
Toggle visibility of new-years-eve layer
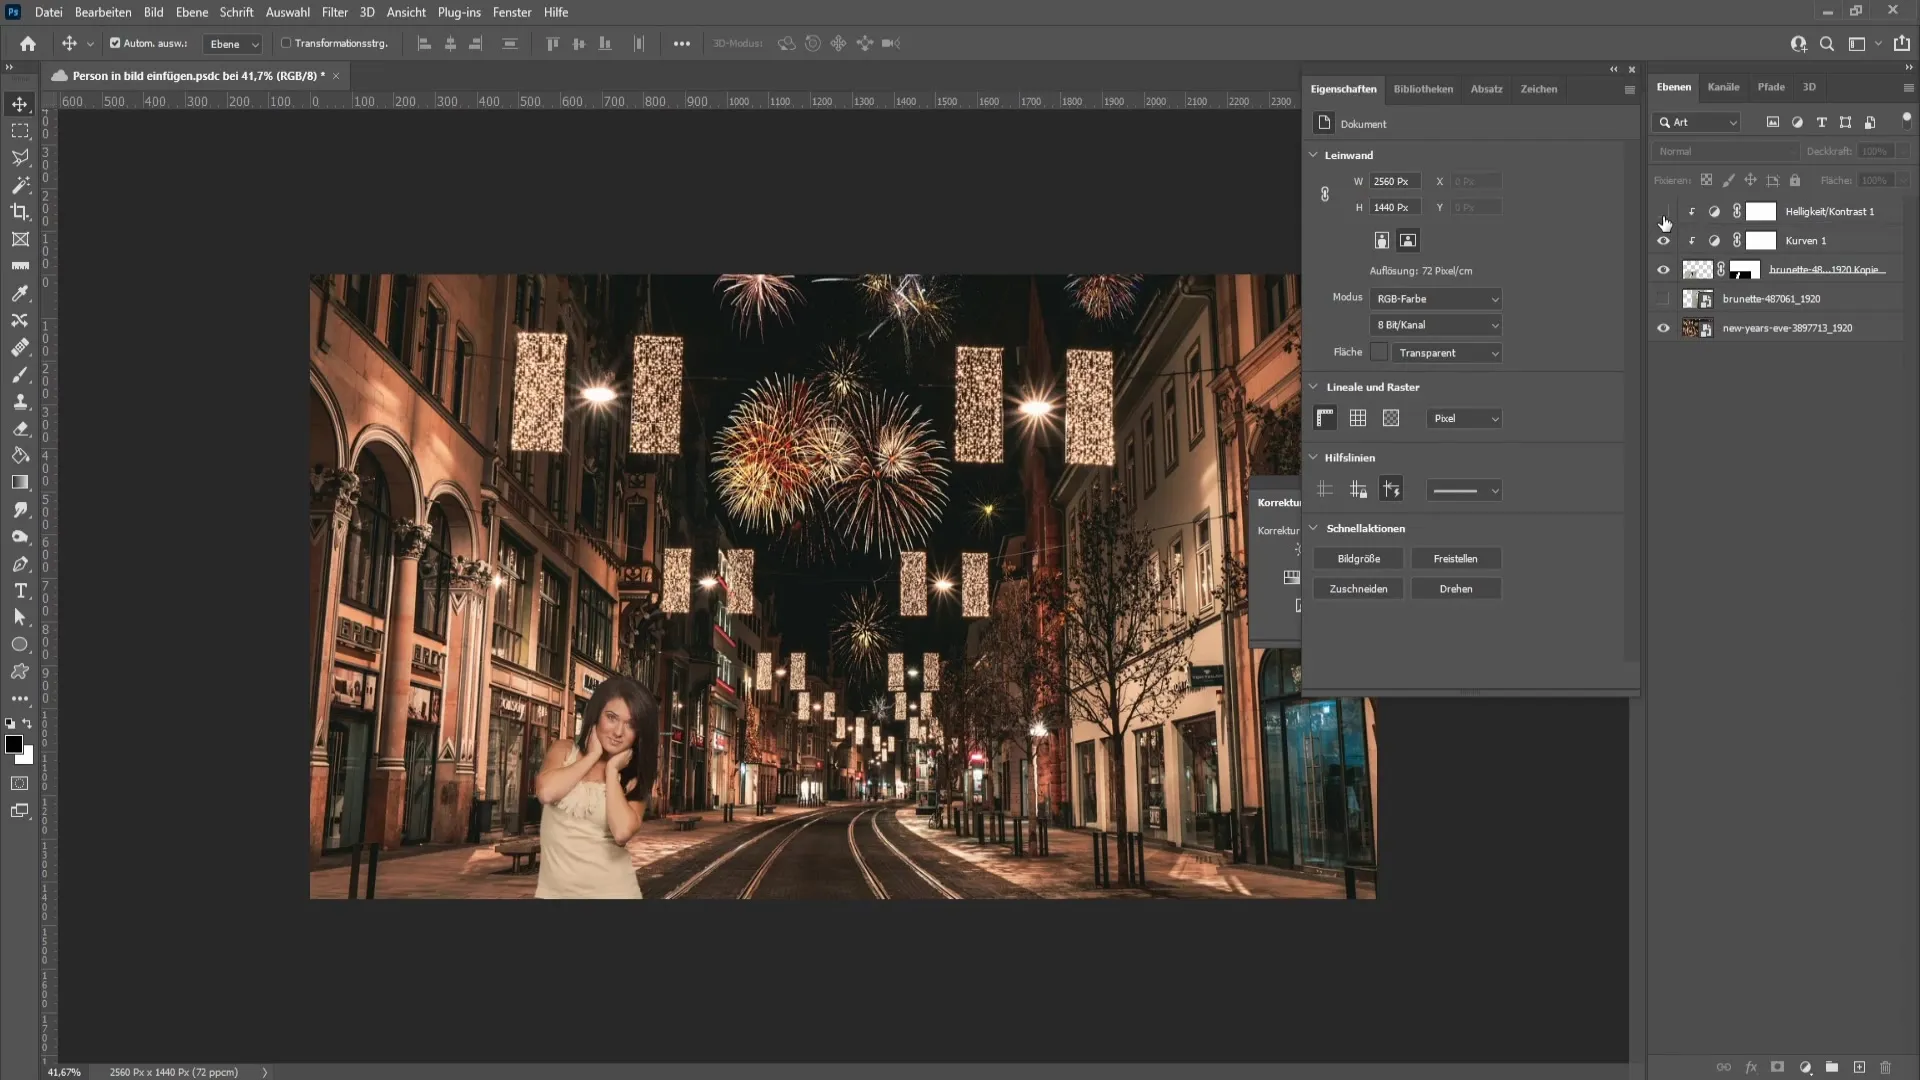1664,328
